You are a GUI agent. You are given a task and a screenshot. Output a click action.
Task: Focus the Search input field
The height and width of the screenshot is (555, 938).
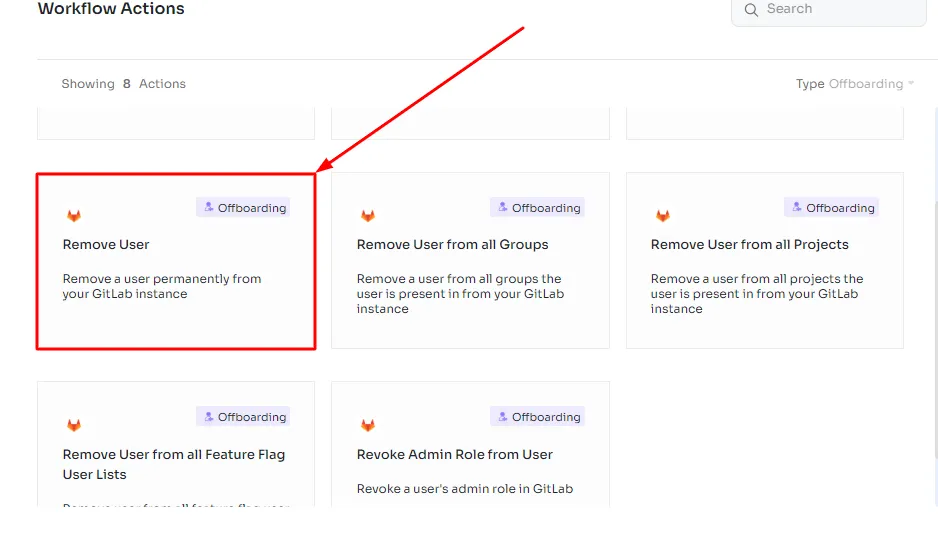click(x=829, y=10)
